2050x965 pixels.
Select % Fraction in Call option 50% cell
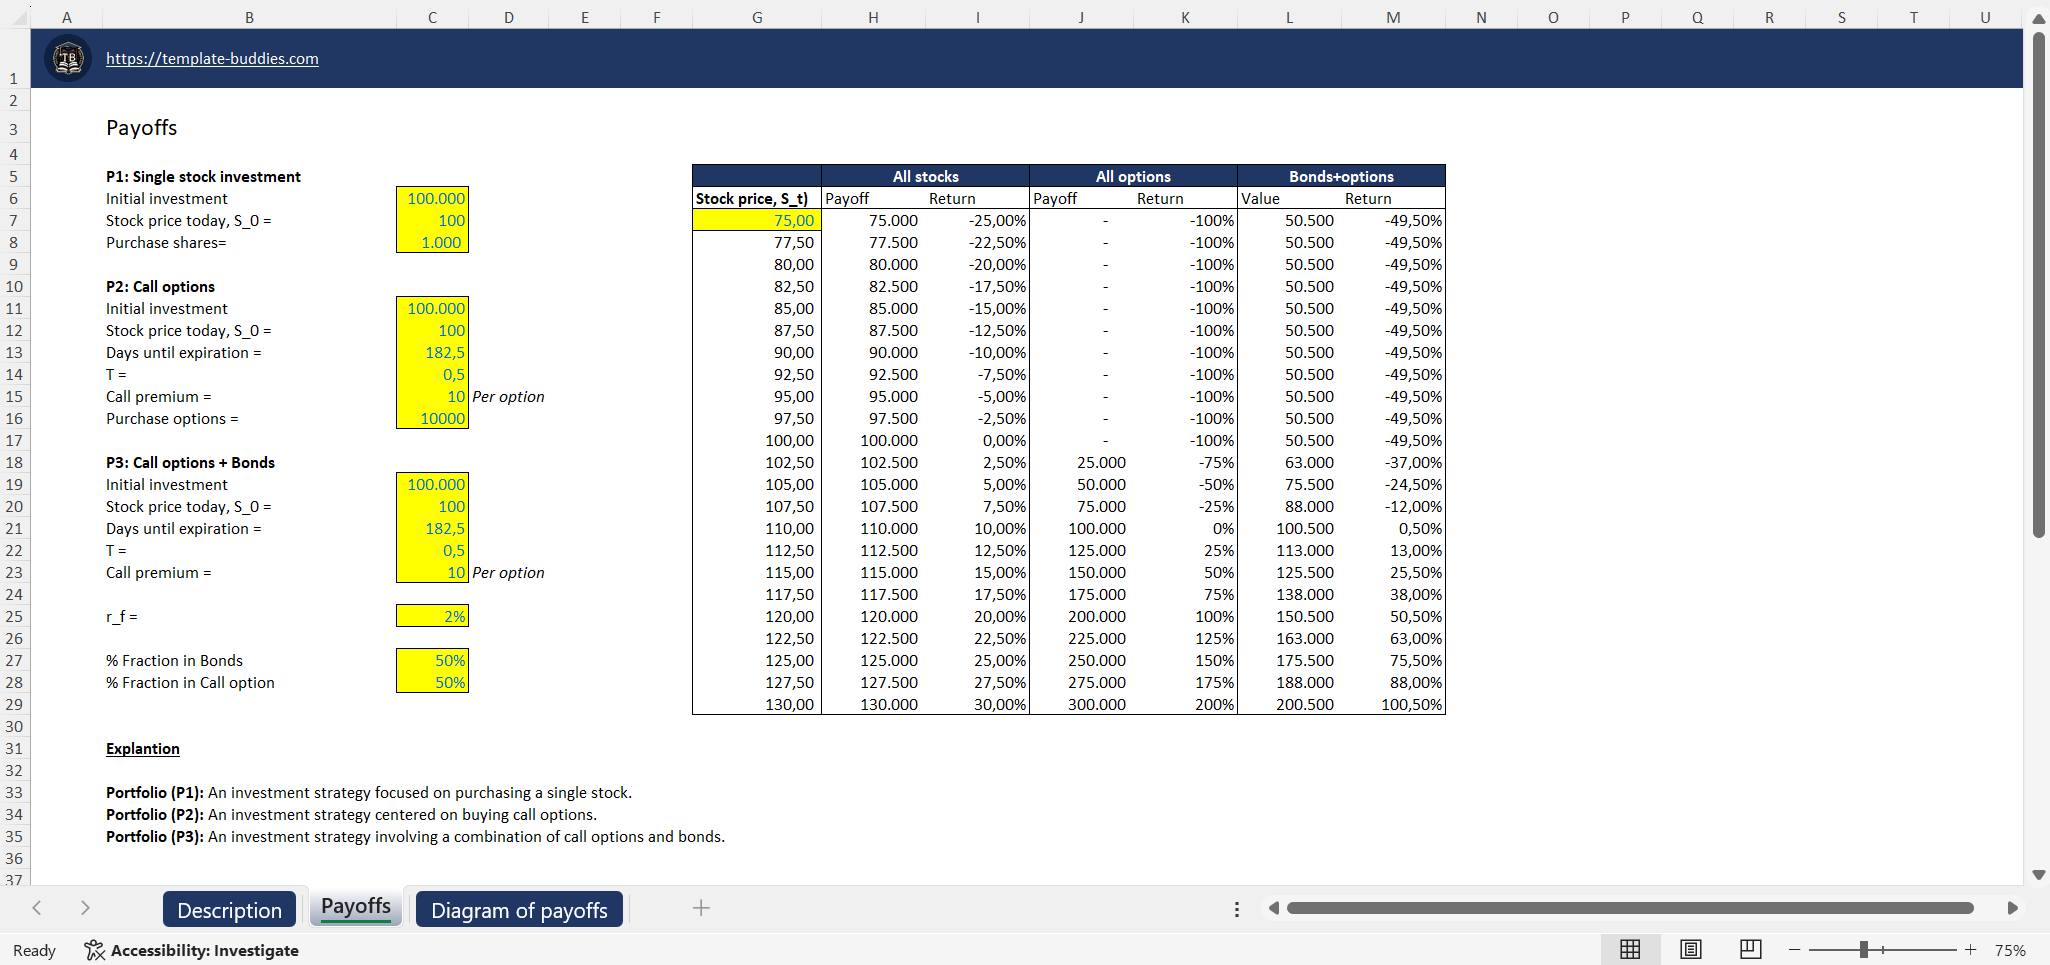pos(432,683)
